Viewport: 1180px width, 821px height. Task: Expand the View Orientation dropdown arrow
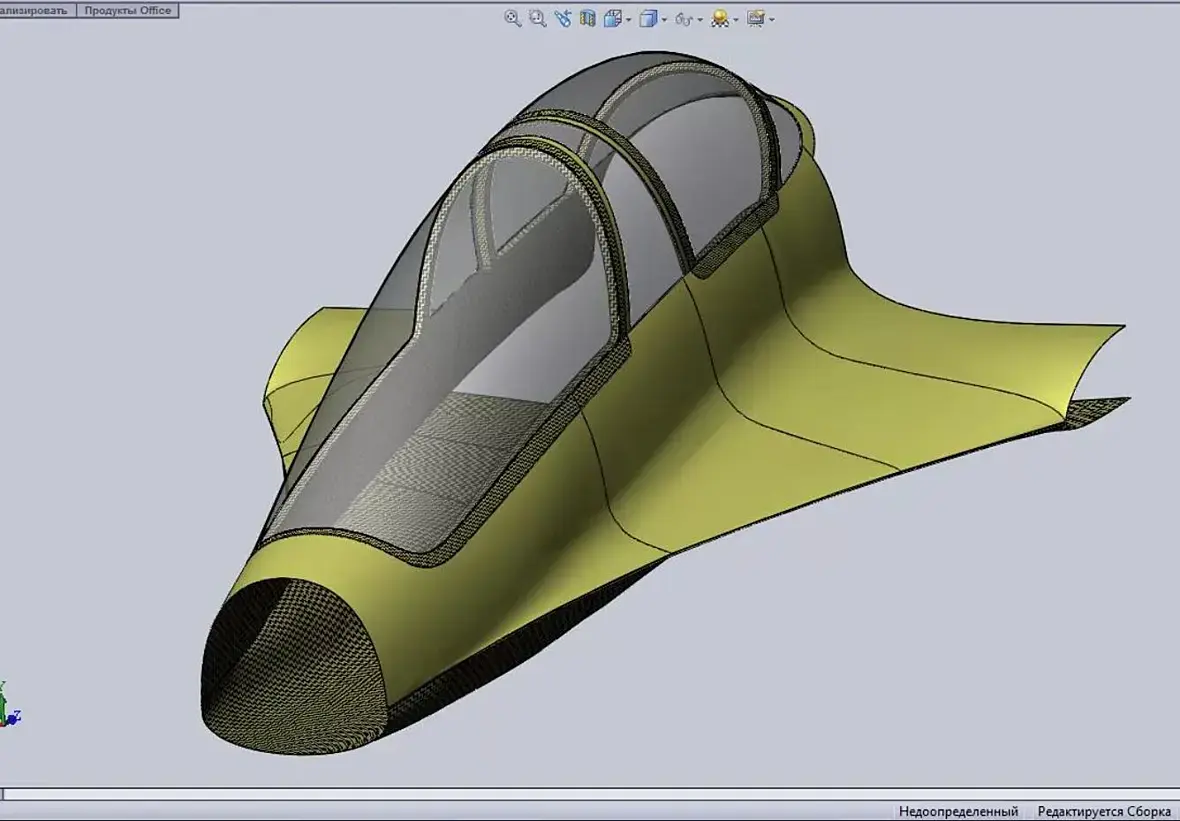(628, 20)
